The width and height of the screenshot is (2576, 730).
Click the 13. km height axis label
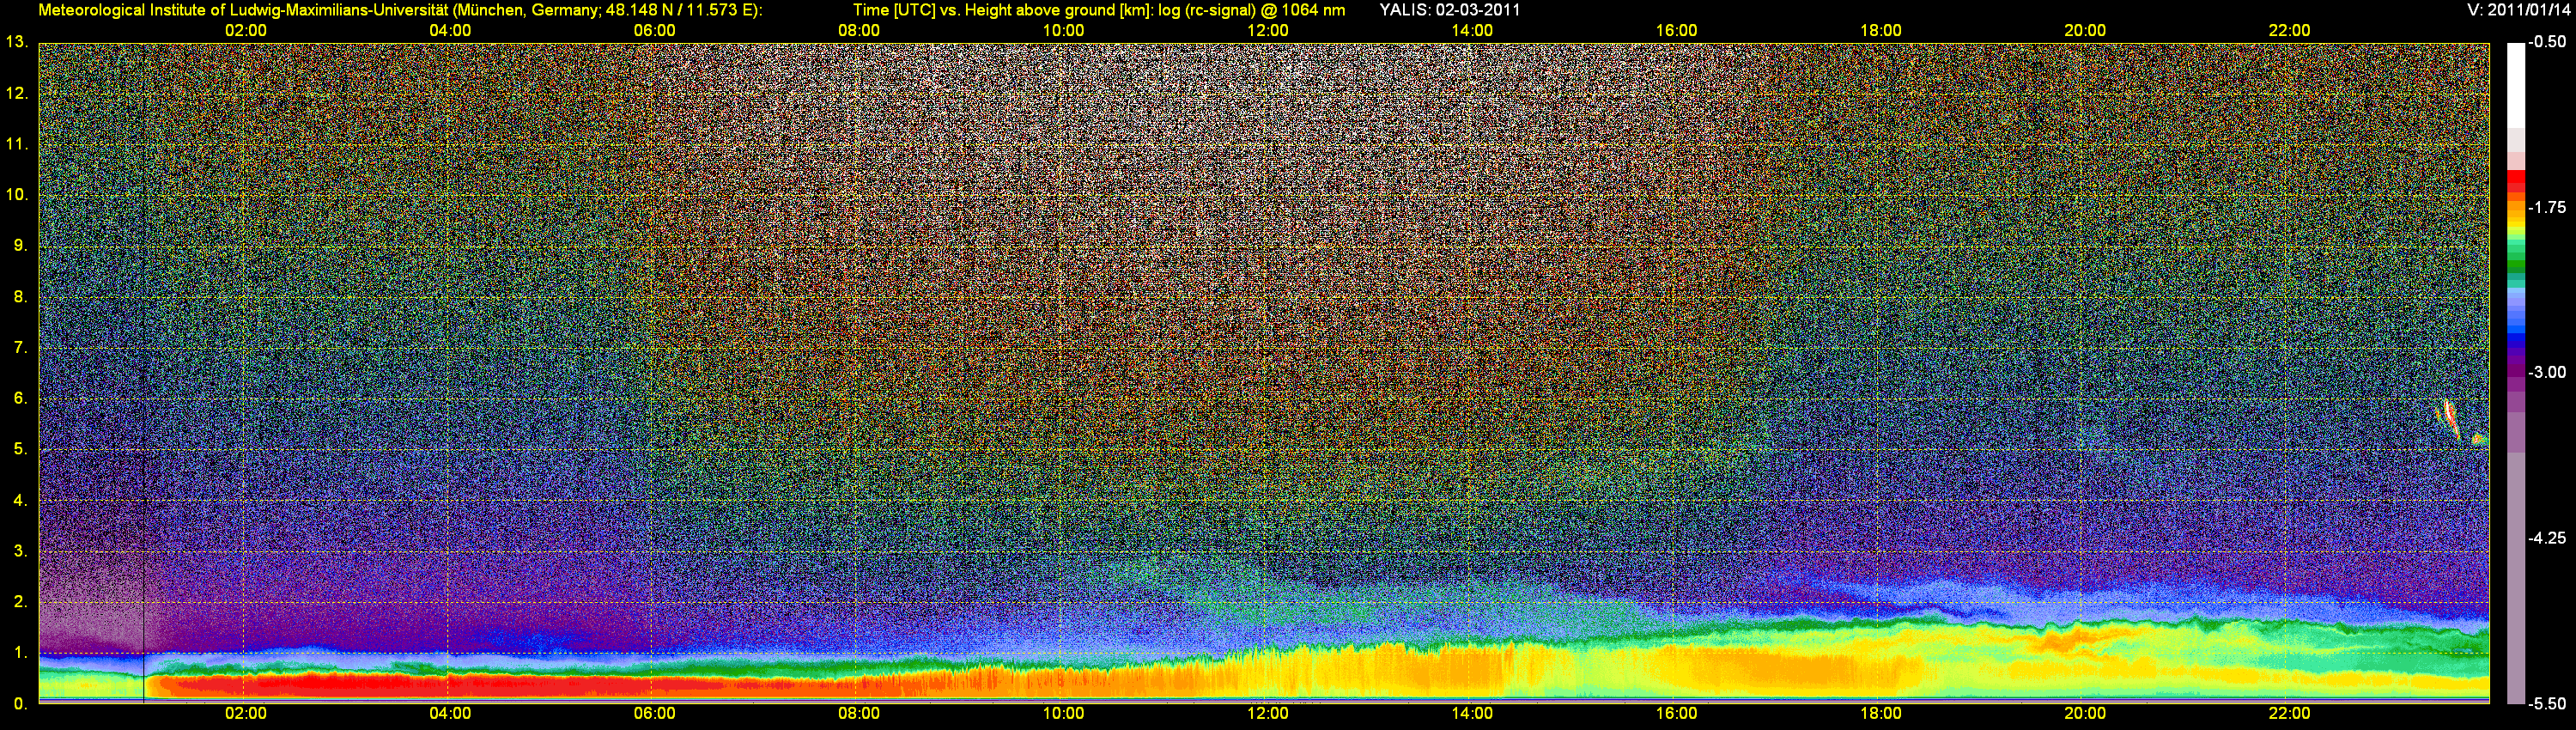pyautogui.click(x=16, y=42)
